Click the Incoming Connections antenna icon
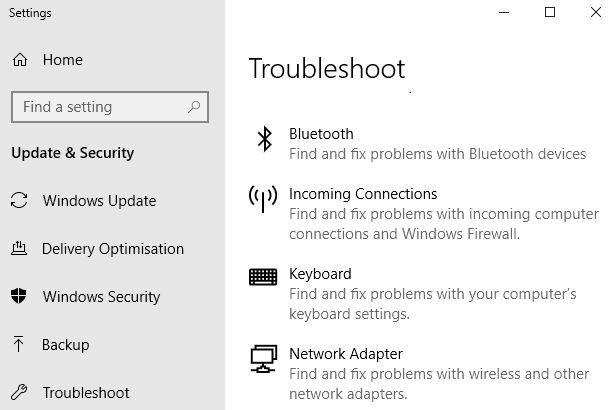Image resolution: width=610 pixels, height=410 pixels. pyautogui.click(x=263, y=199)
